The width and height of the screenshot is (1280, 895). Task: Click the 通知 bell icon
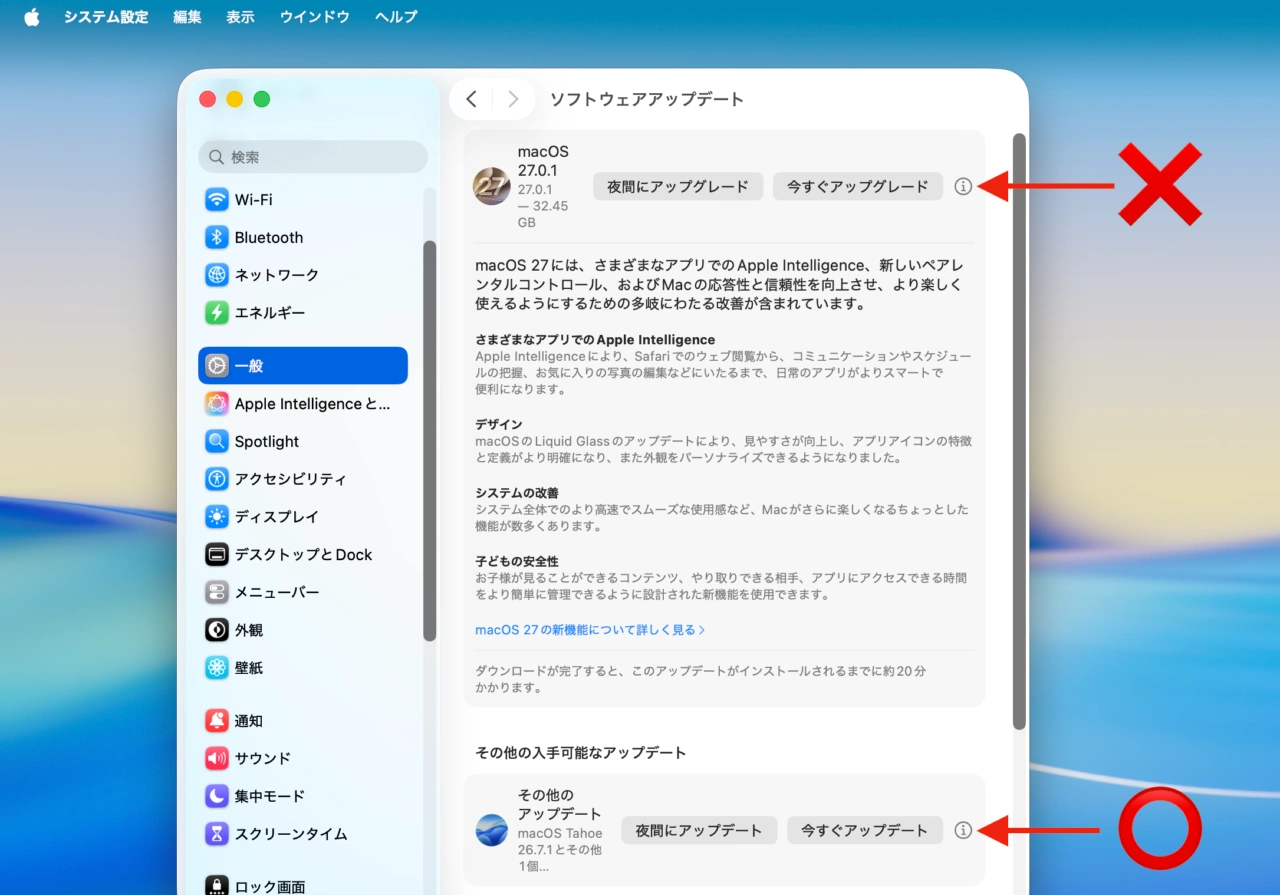coord(217,720)
